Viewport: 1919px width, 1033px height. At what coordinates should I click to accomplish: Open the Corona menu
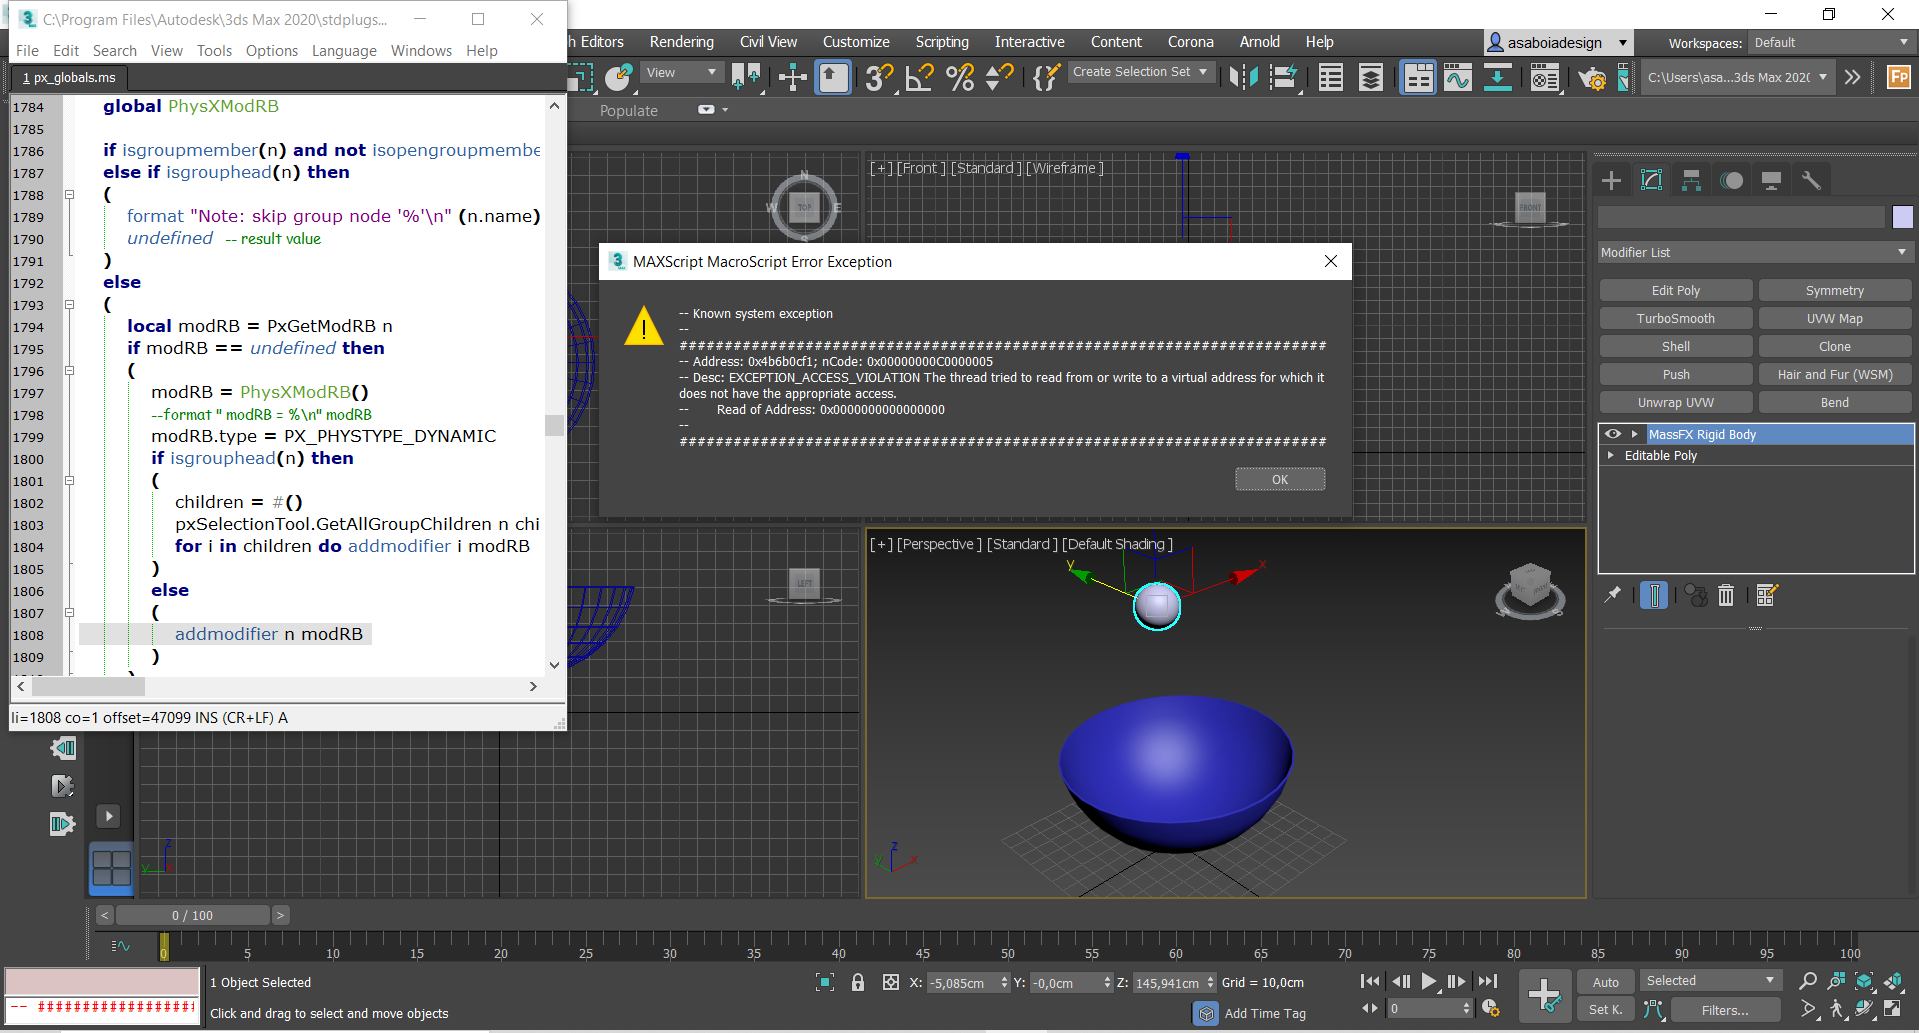1191,42
